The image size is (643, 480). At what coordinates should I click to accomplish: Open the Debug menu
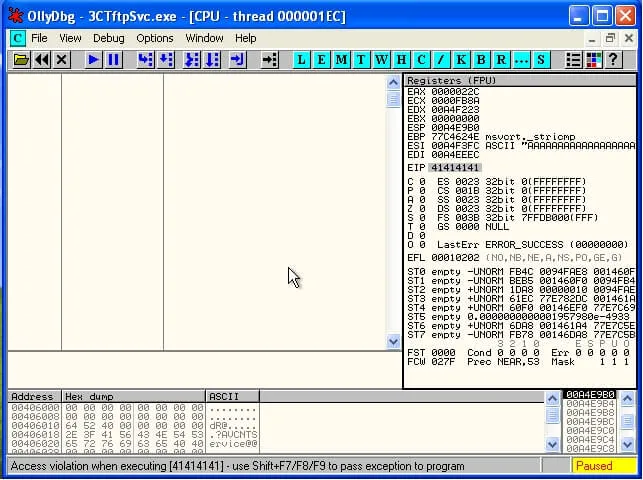click(109, 38)
